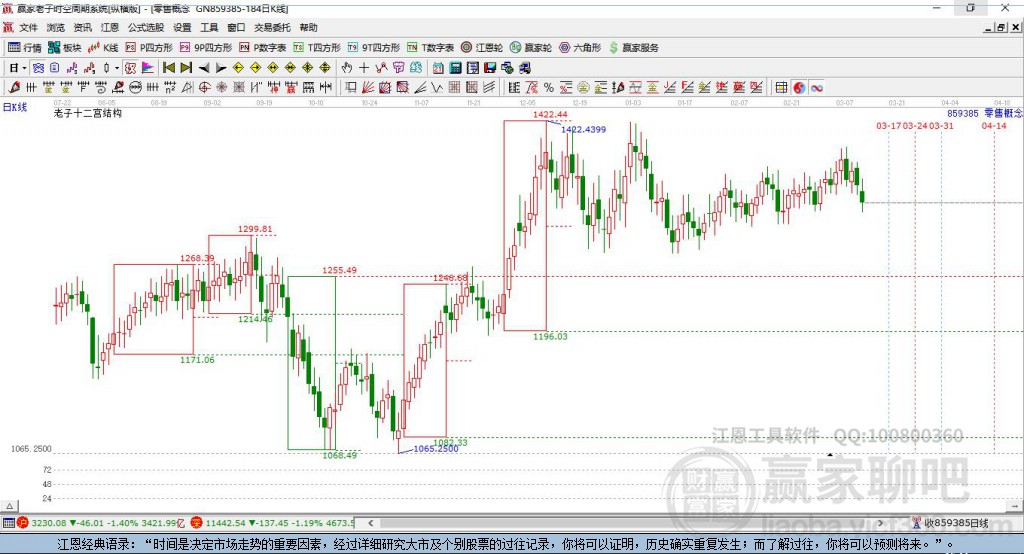Click the 日K线 label
The height and width of the screenshot is (554, 1024).
[x=14, y=107]
